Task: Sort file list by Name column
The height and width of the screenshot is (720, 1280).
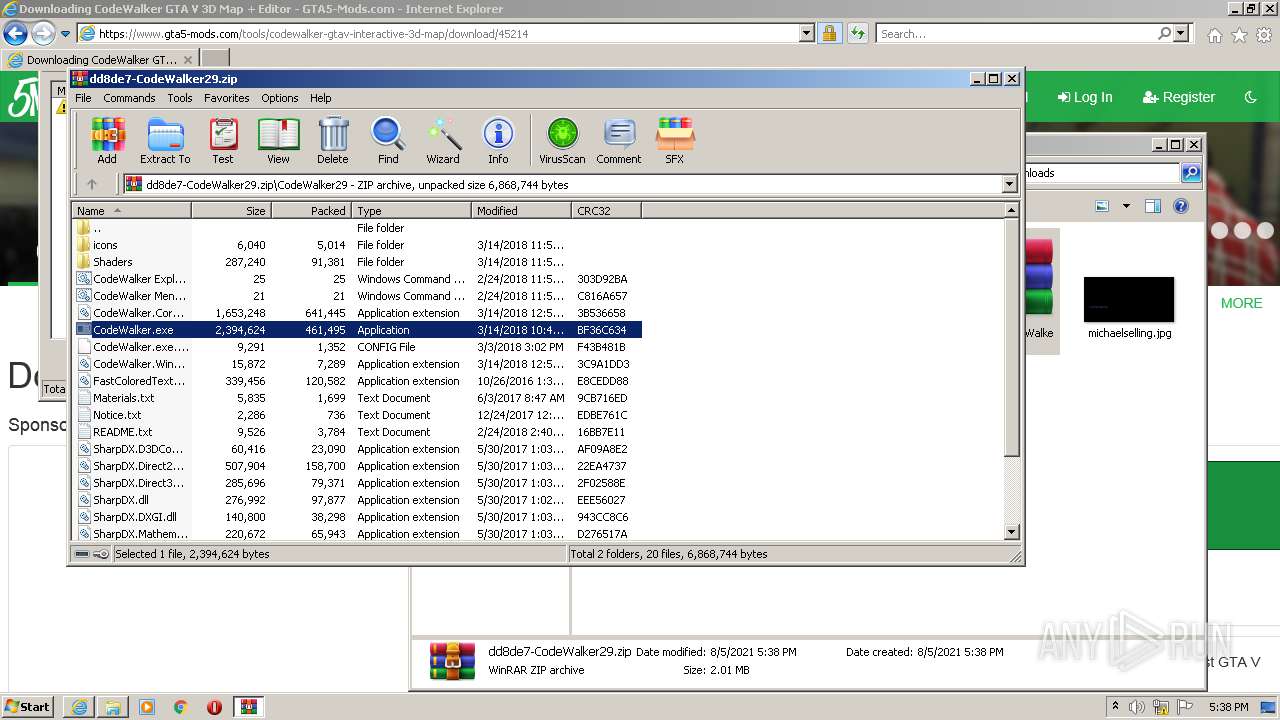Action: [132, 211]
